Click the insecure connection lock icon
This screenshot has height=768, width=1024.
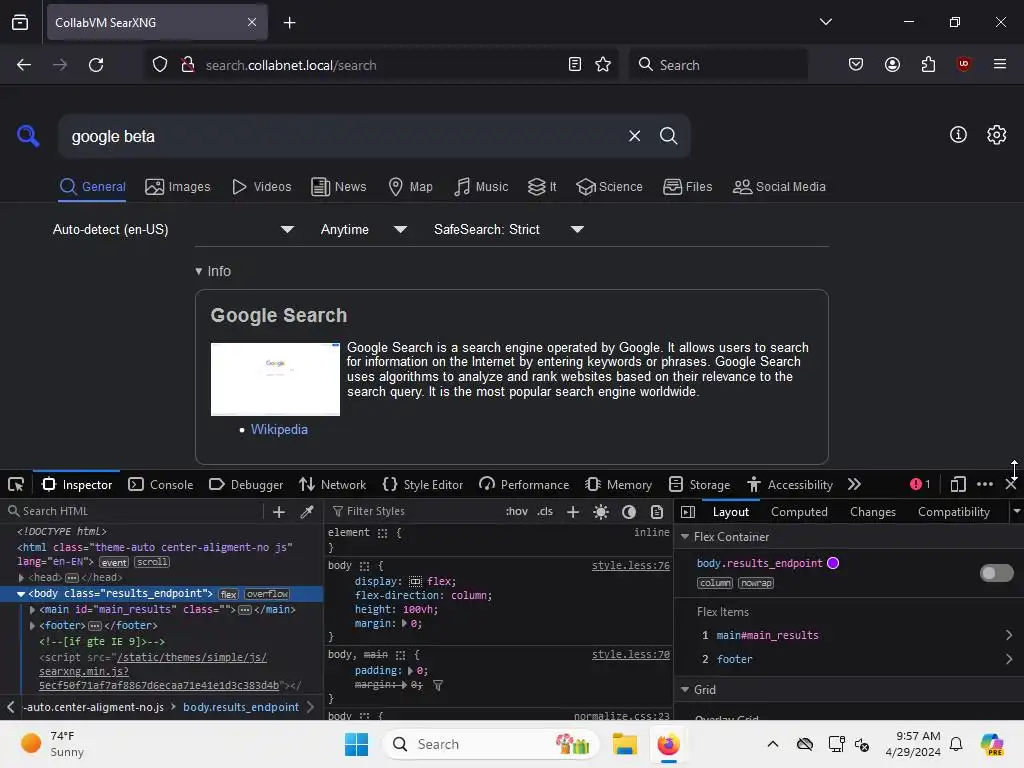pyautogui.click(x=187, y=65)
